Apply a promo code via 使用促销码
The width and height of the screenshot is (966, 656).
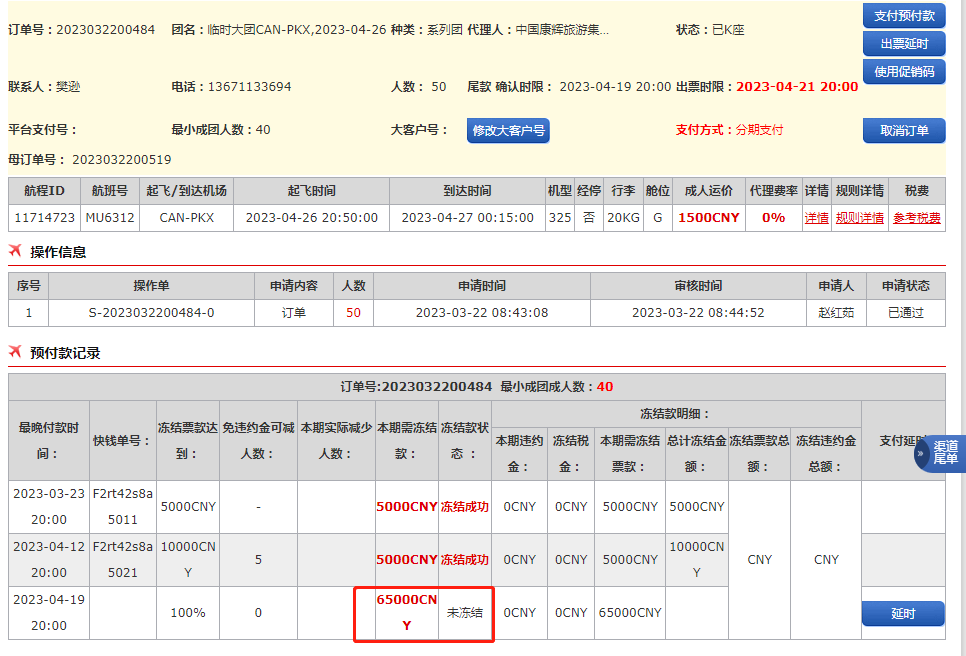pos(904,71)
